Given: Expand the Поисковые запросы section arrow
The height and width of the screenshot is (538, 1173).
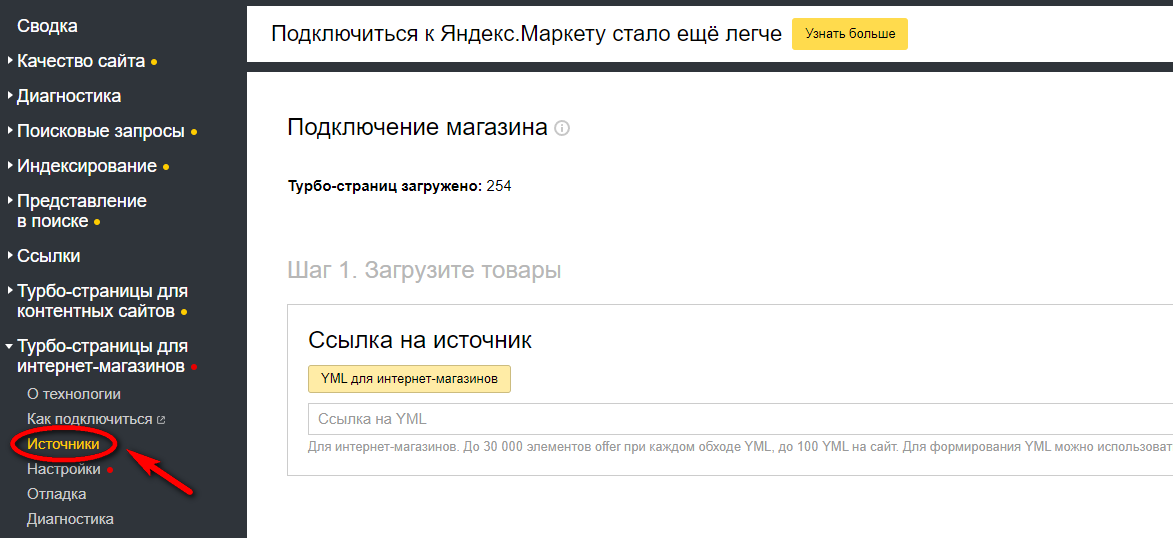Looking at the screenshot, I should (10, 131).
